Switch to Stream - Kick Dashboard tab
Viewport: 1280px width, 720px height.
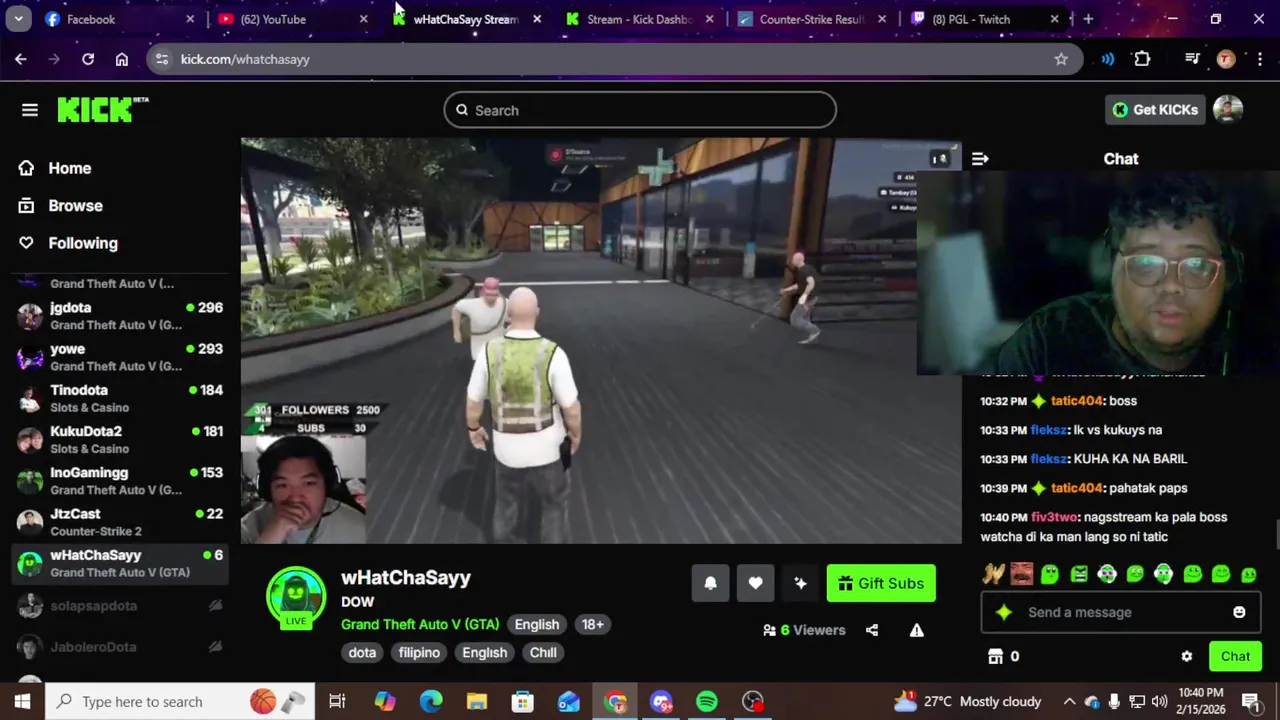click(638, 19)
